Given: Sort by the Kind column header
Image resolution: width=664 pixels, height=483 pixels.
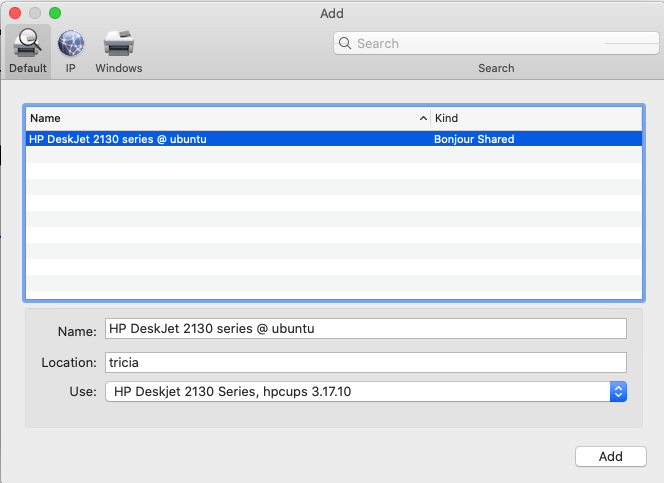Looking at the screenshot, I should point(537,118).
